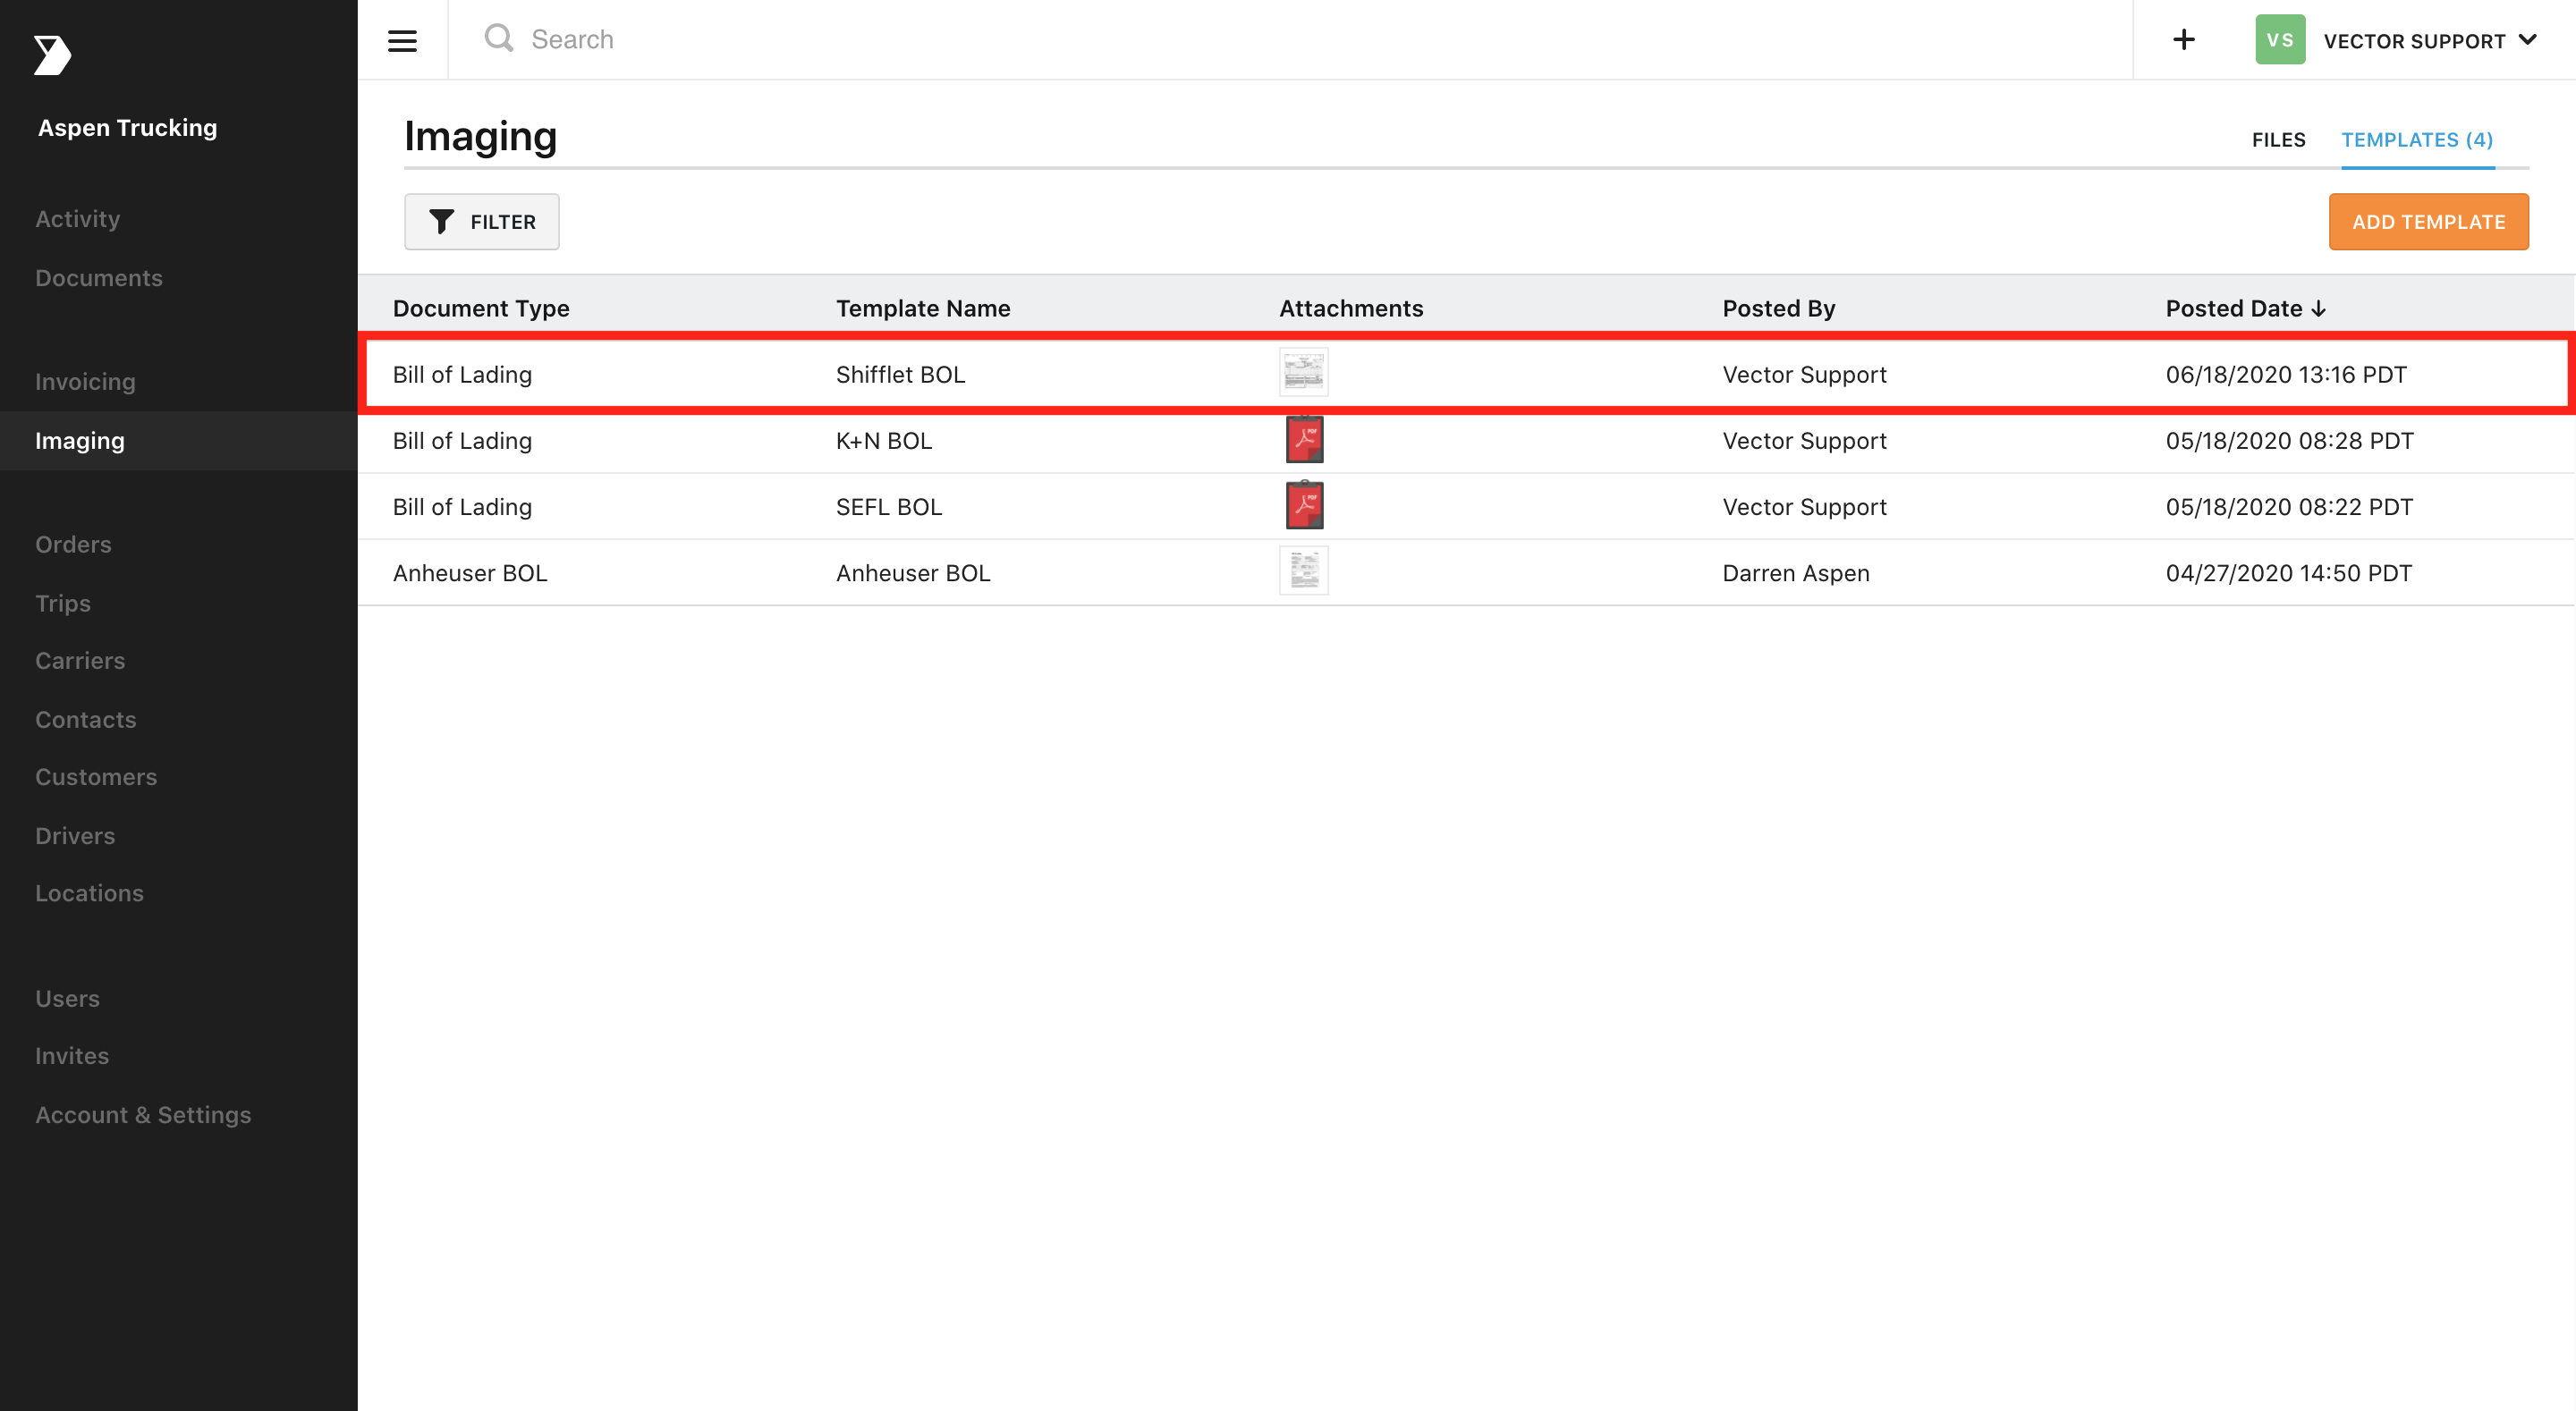
Task: Open Anheuser BOL attachment thumbnail
Action: [1304, 571]
